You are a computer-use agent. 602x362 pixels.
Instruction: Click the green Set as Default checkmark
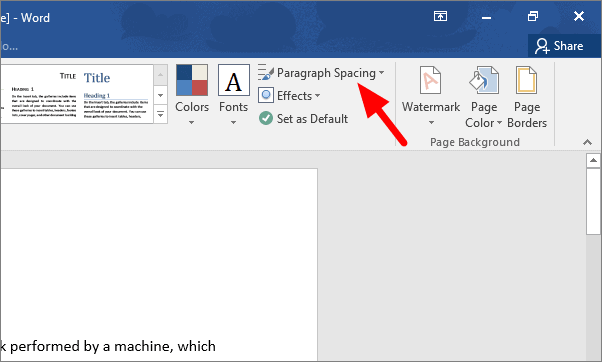[x=266, y=118]
